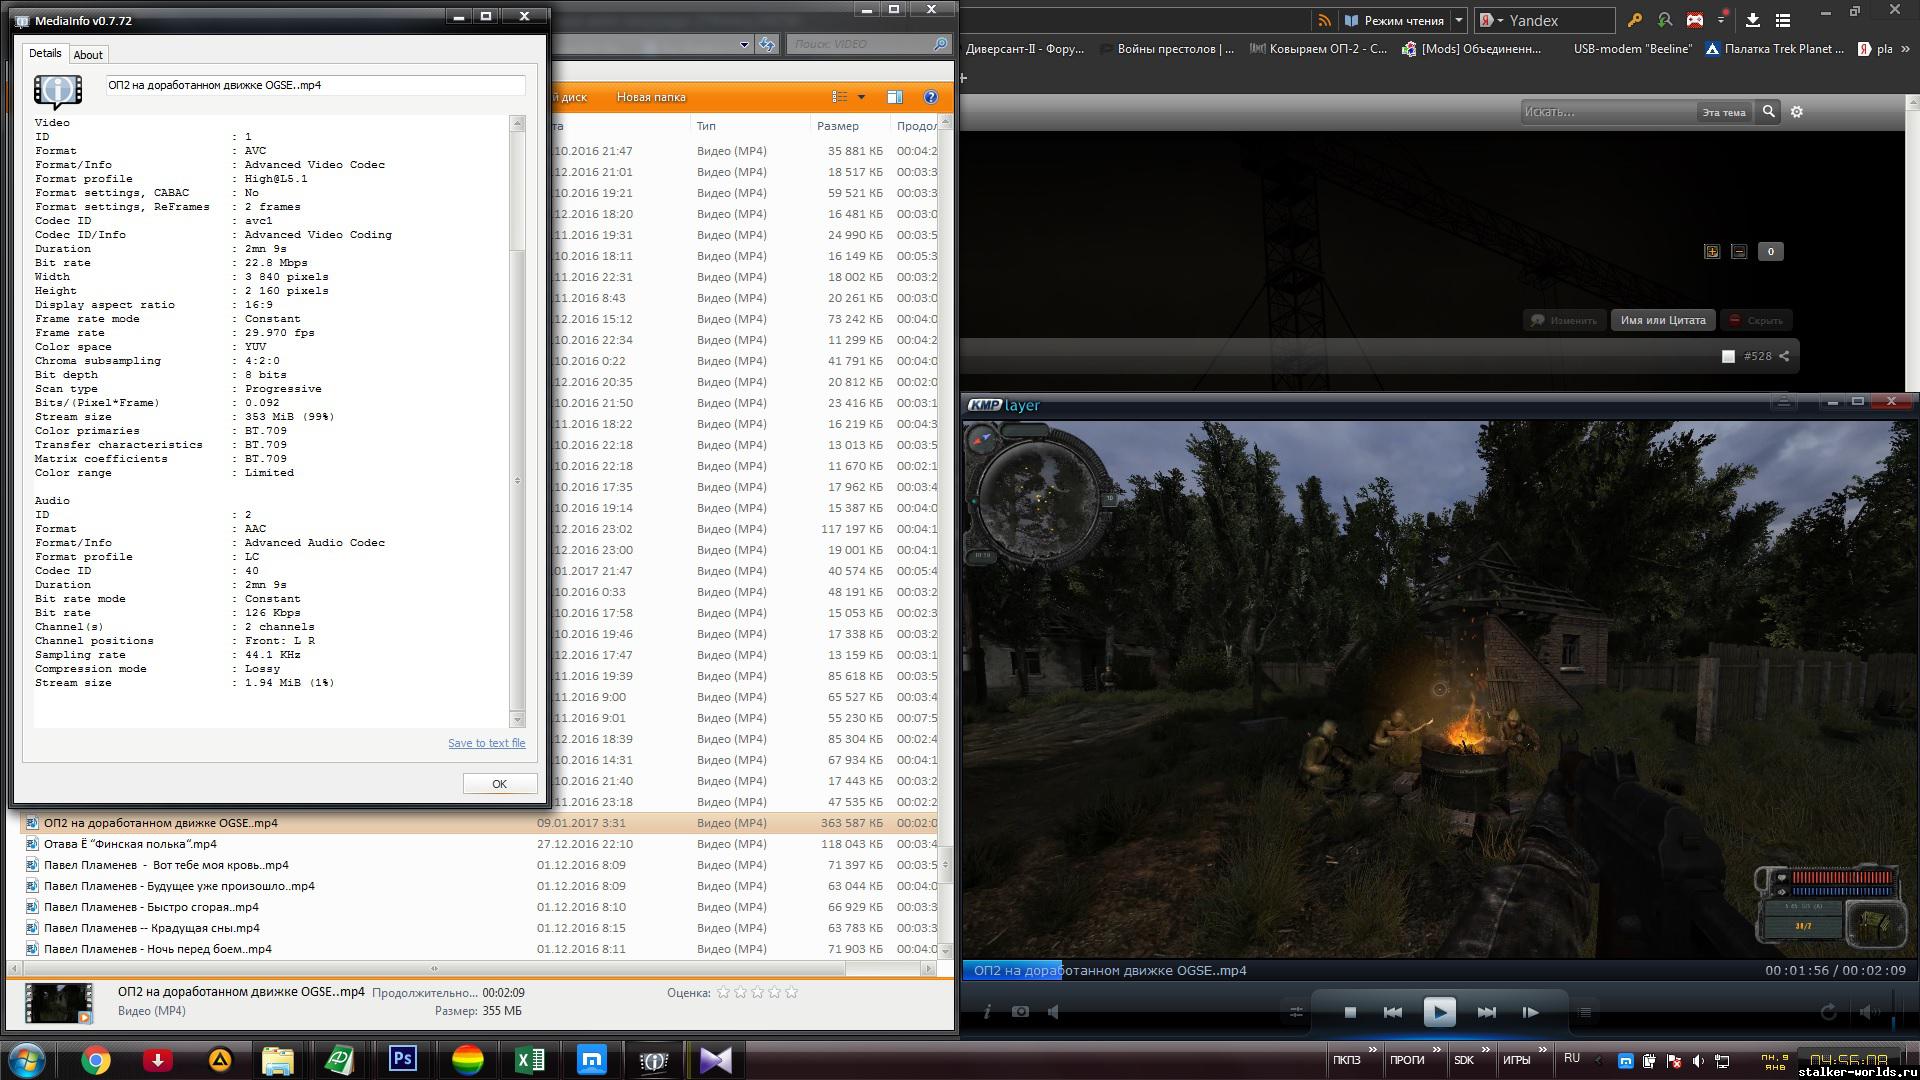1920x1080 pixels.
Task: Select Павел Пламенев - Ночь перед боем.mp4
Action: coord(478,949)
